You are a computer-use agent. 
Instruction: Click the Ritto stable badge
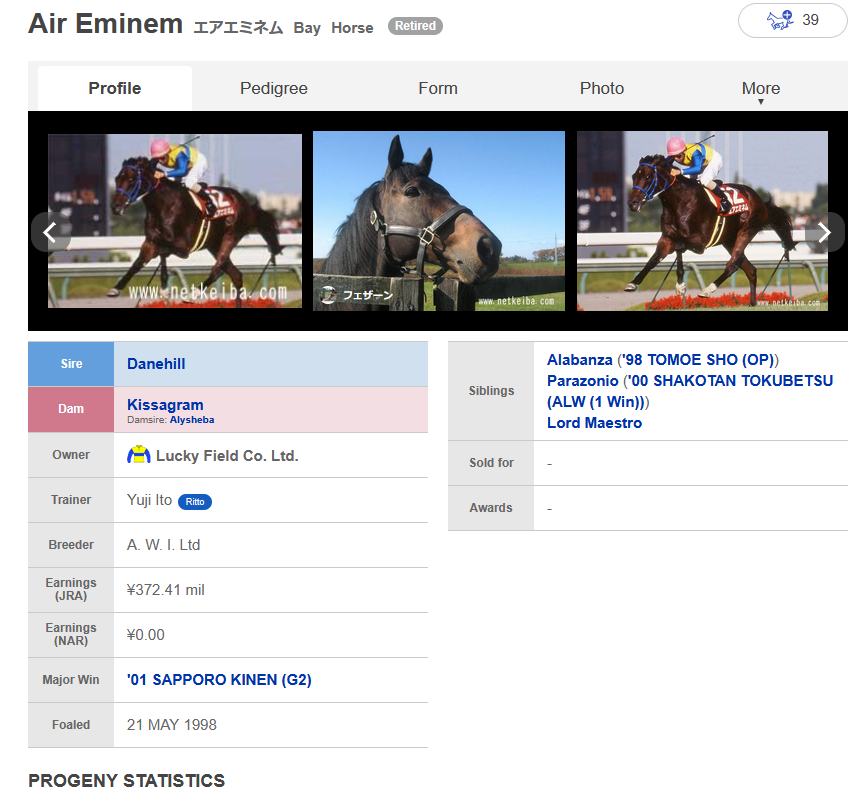tap(195, 502)
